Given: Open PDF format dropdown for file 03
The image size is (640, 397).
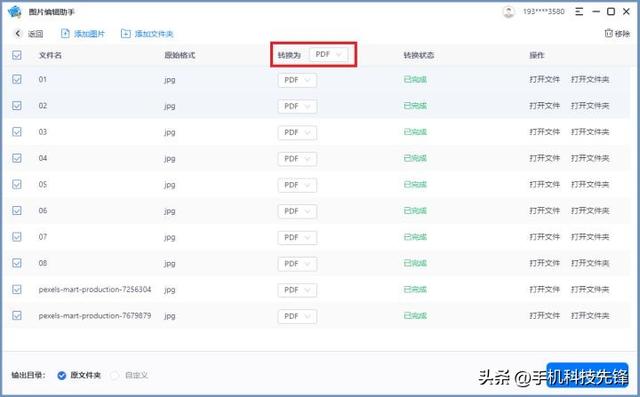Looking at the screenshot, I should click(297, 133).
